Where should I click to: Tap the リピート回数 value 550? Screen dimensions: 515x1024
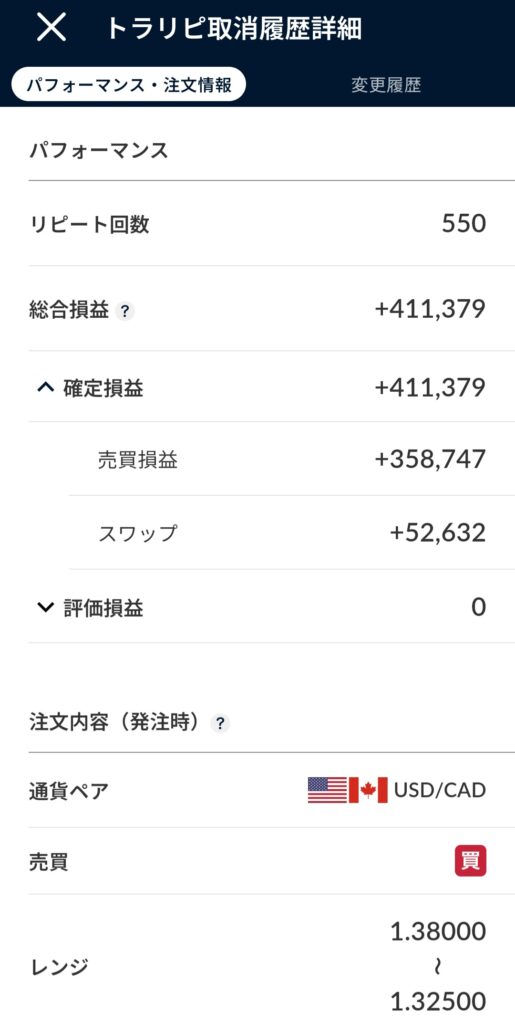tap(464, 224)
